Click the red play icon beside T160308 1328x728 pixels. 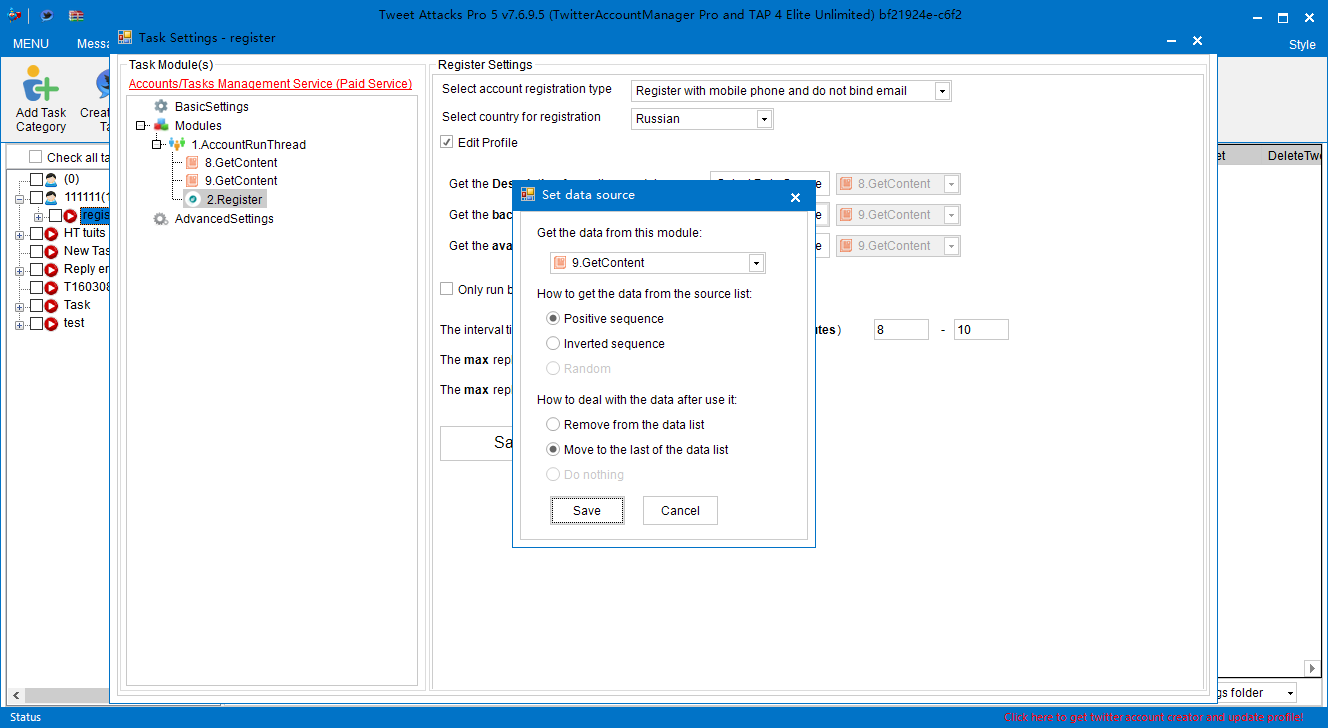click(x=51, y=287)
